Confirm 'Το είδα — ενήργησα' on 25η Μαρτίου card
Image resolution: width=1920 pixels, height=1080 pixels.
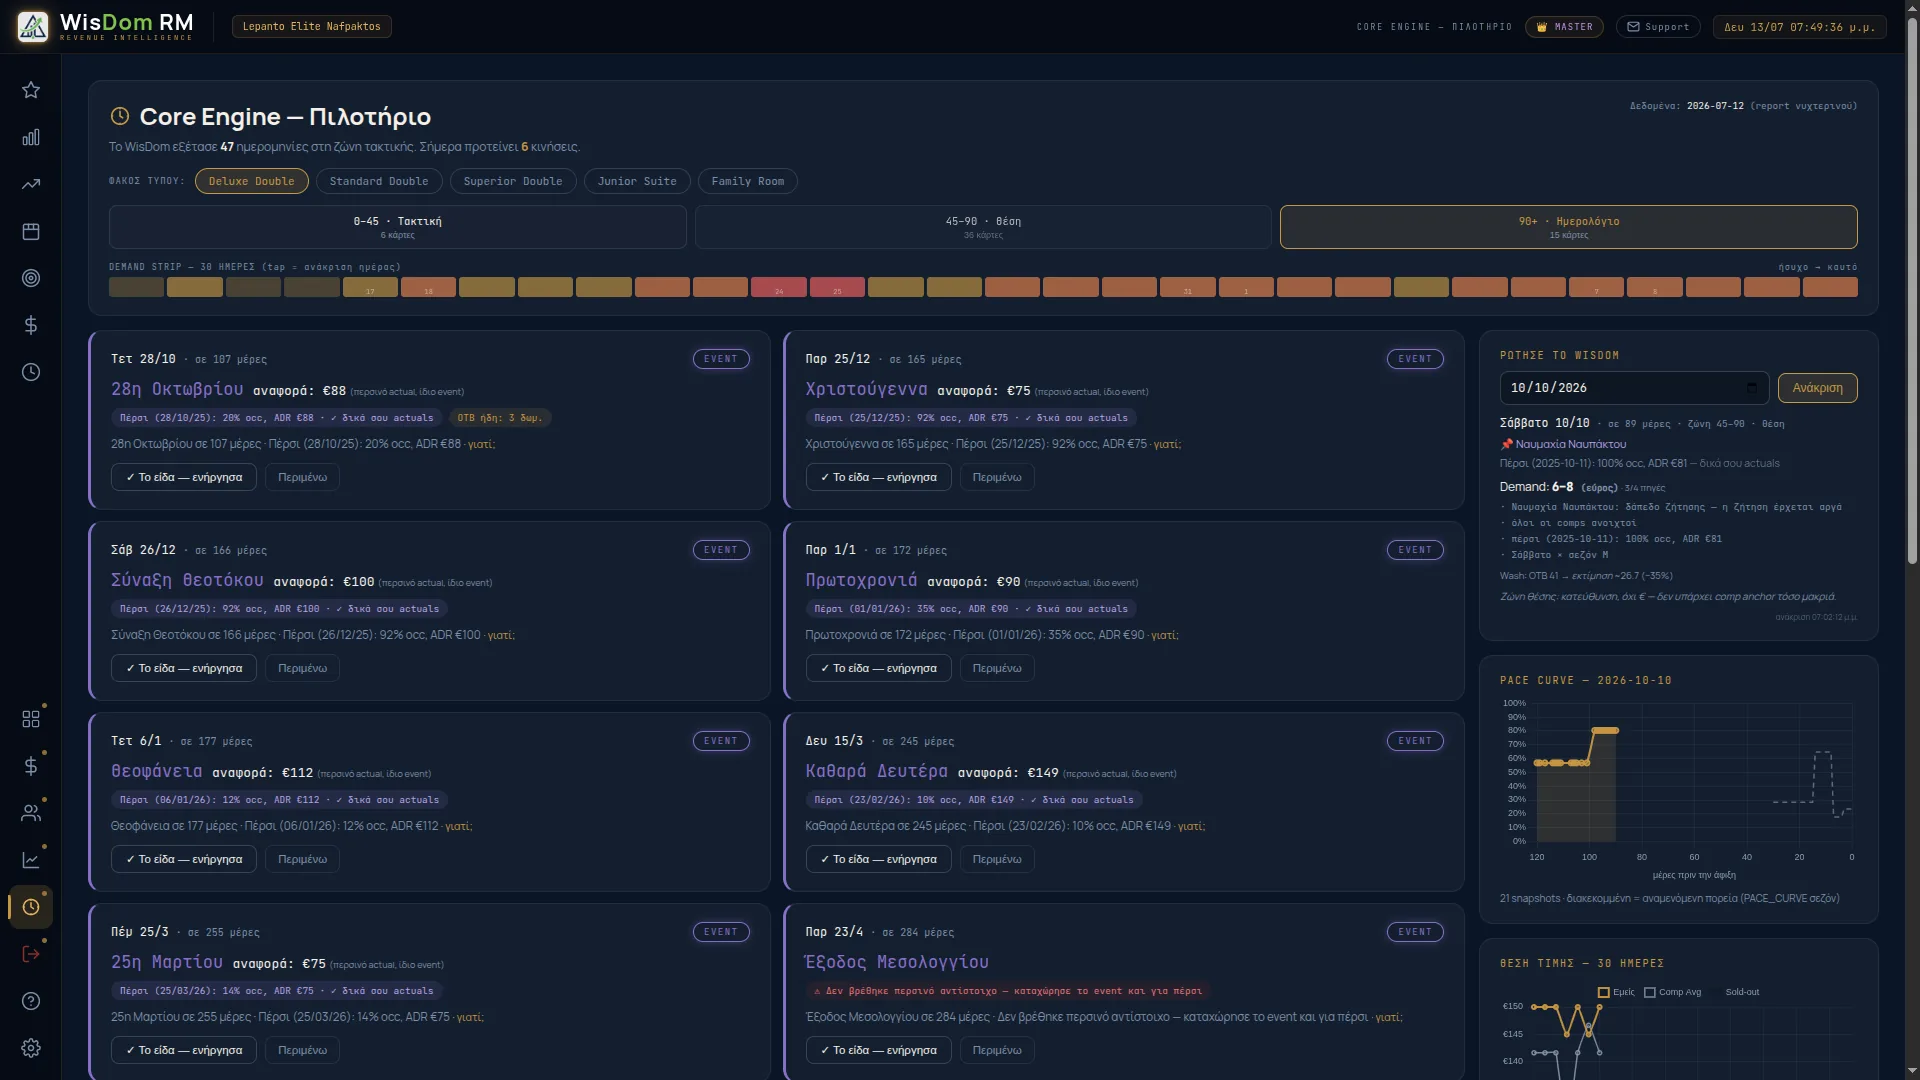click(x=184, y=1050)
